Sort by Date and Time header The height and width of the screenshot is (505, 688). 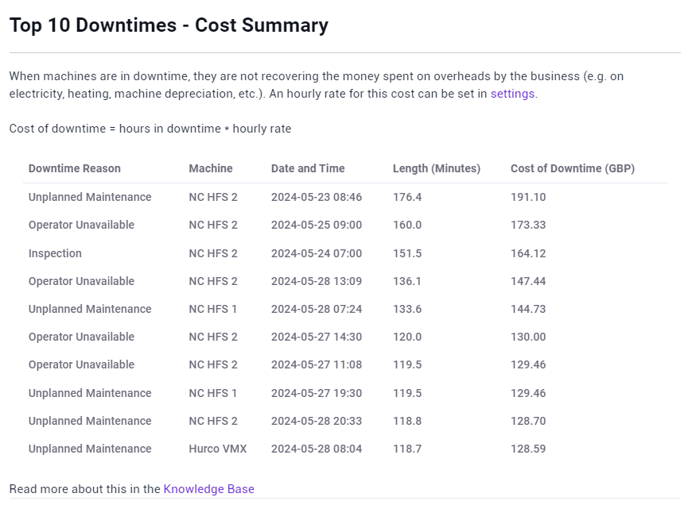pos(307,169)
